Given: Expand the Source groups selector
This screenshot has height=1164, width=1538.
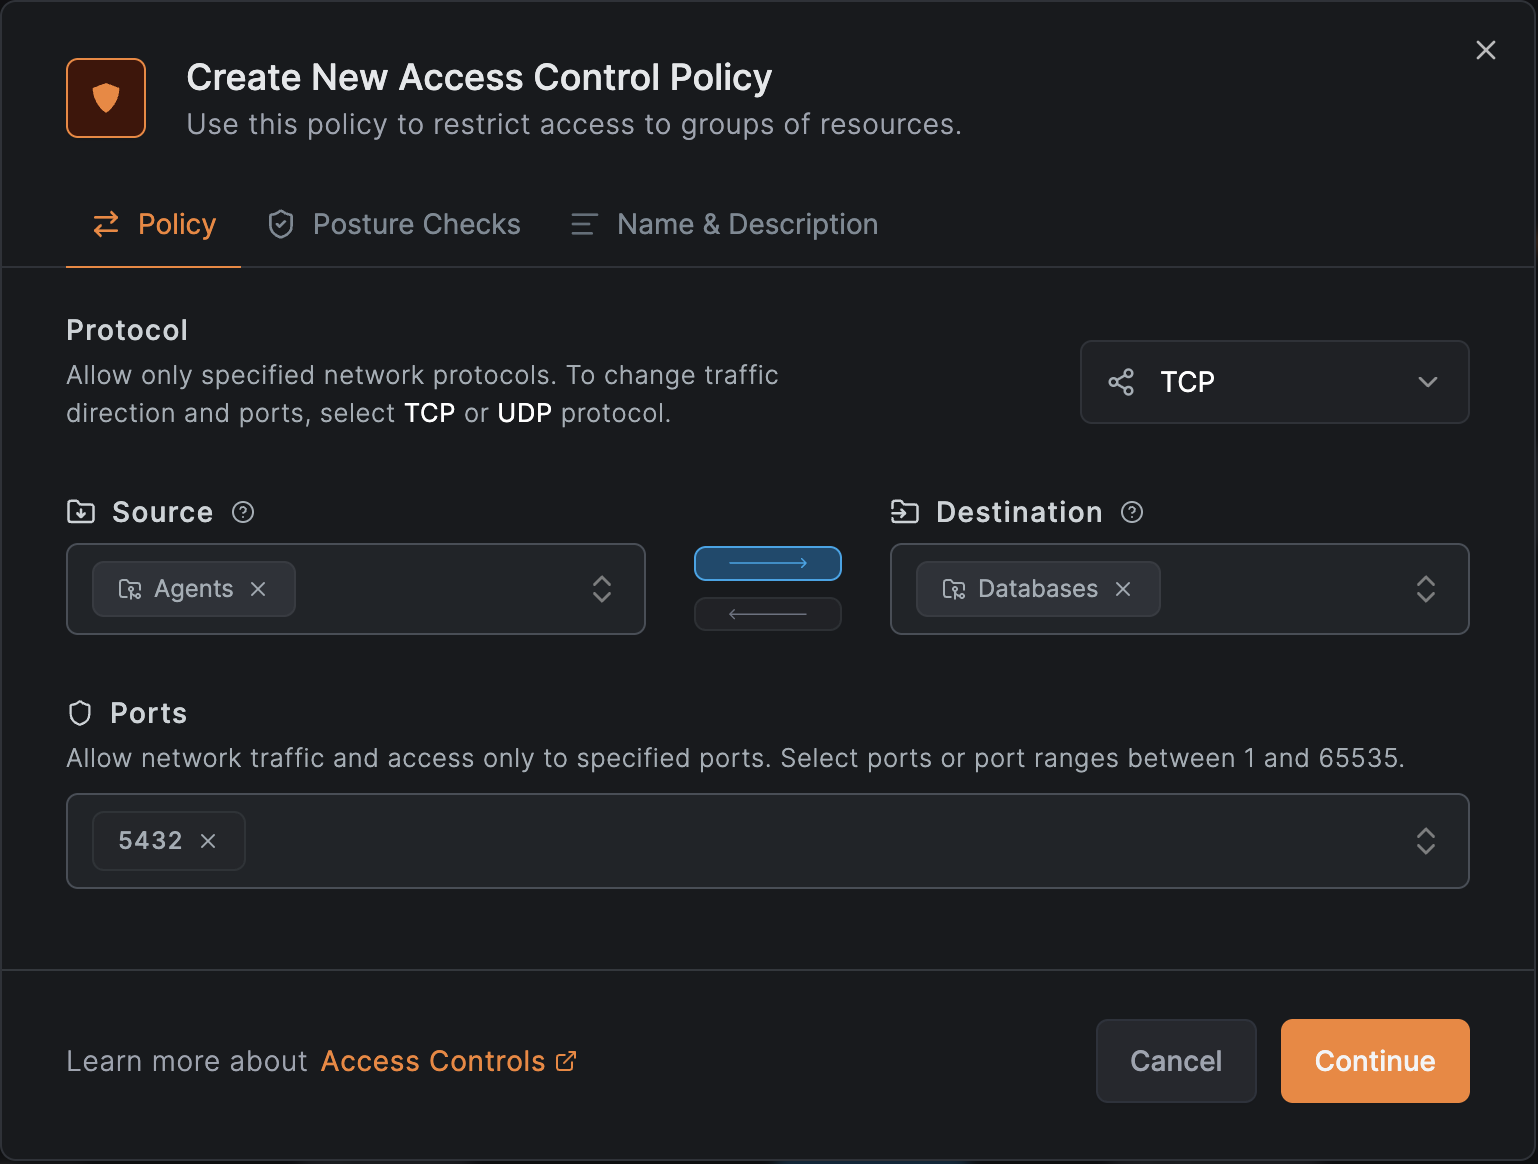Looking at the screenshot, I should tap(602, 589).
